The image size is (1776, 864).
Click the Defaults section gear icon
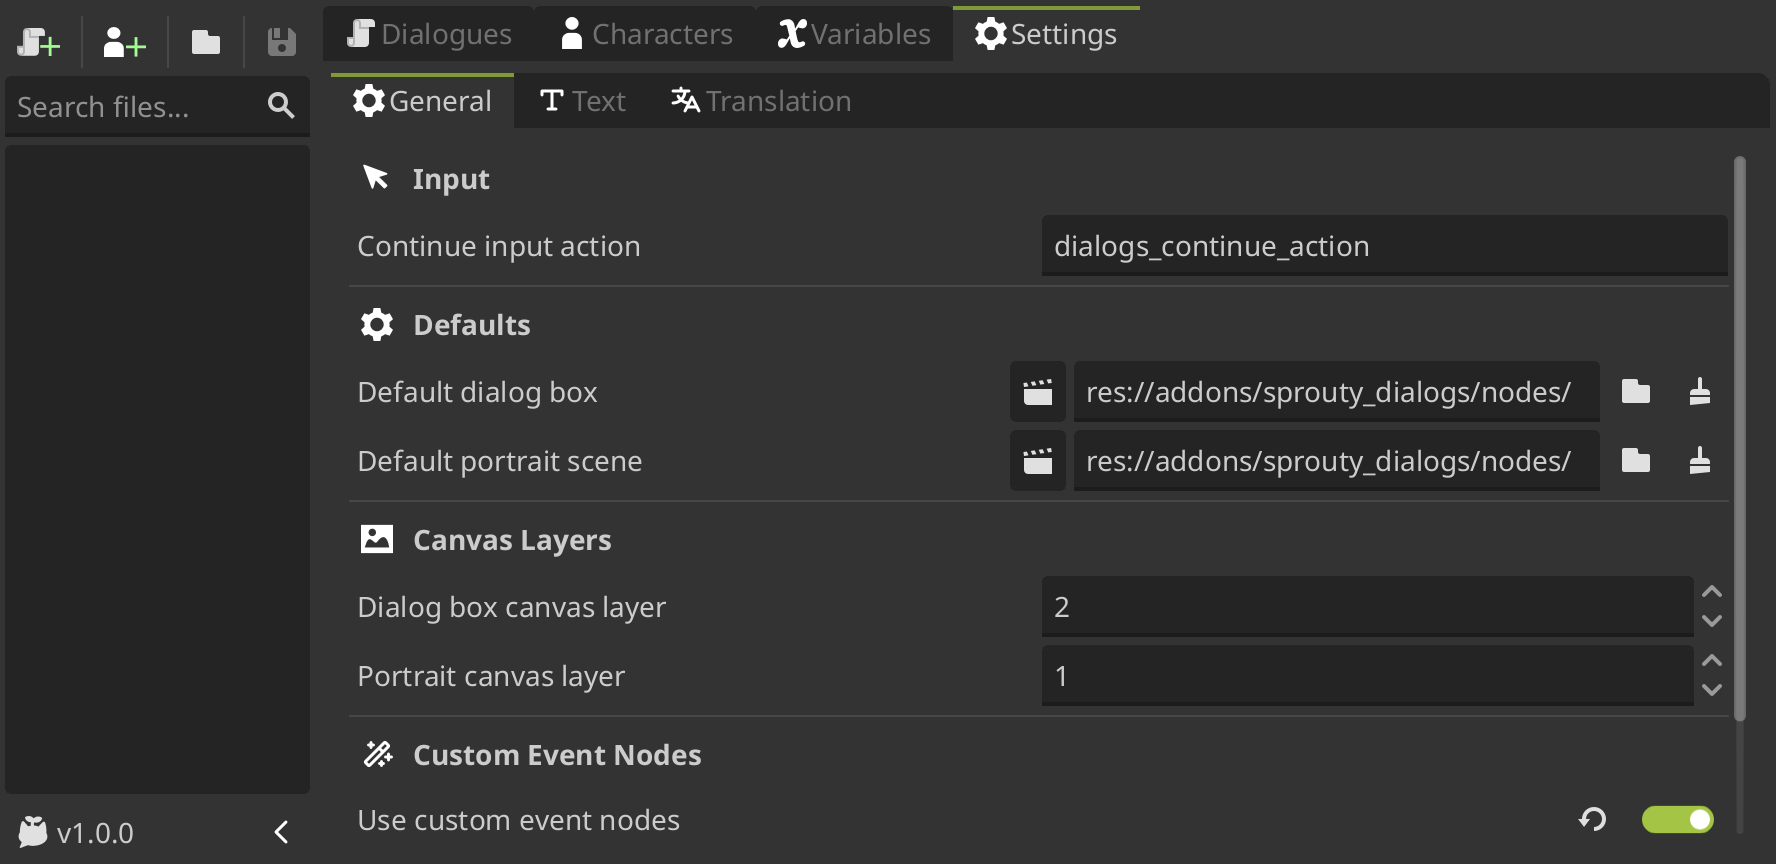pos(377,325)
